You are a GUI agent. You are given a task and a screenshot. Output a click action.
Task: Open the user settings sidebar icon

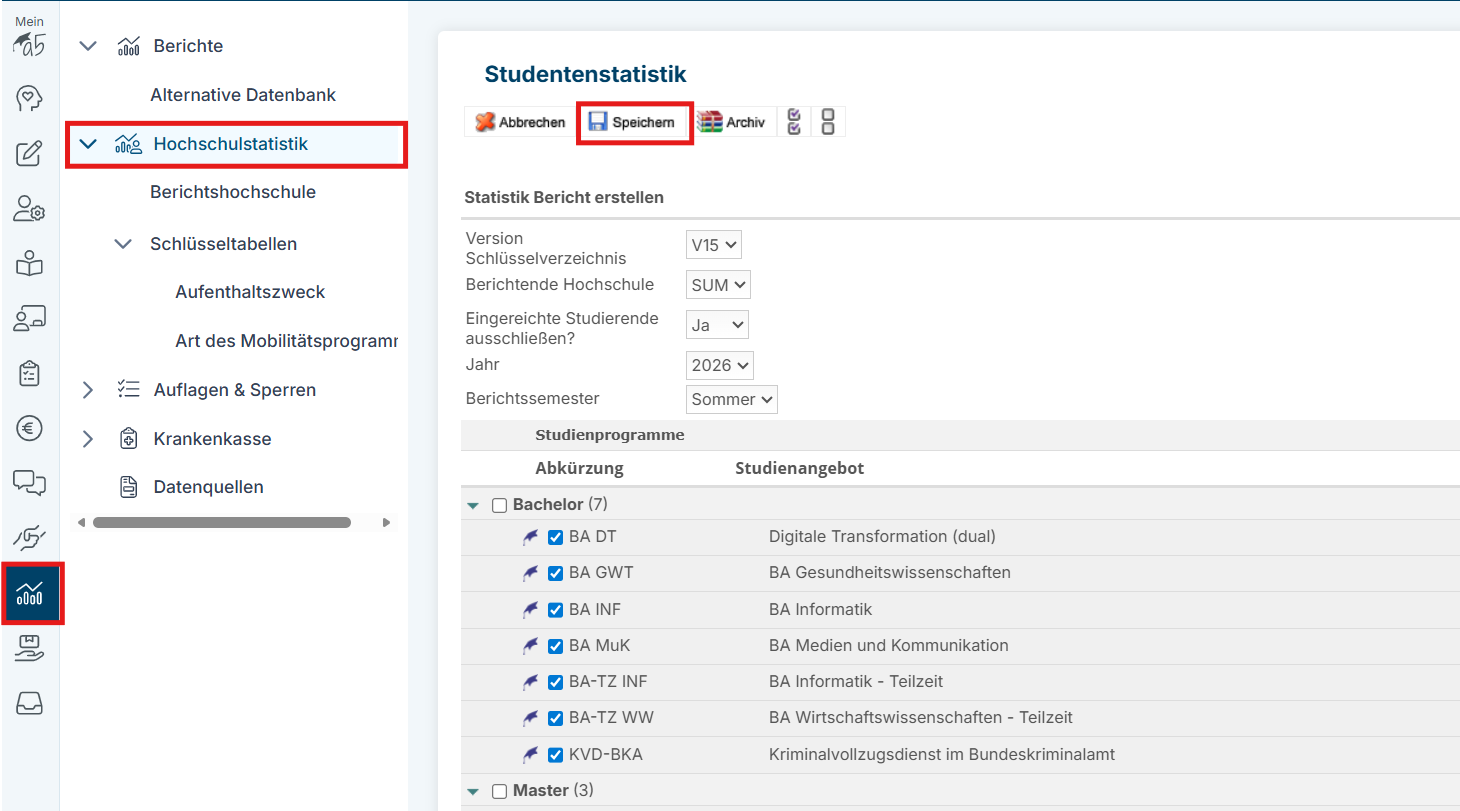tap(29, 208)
